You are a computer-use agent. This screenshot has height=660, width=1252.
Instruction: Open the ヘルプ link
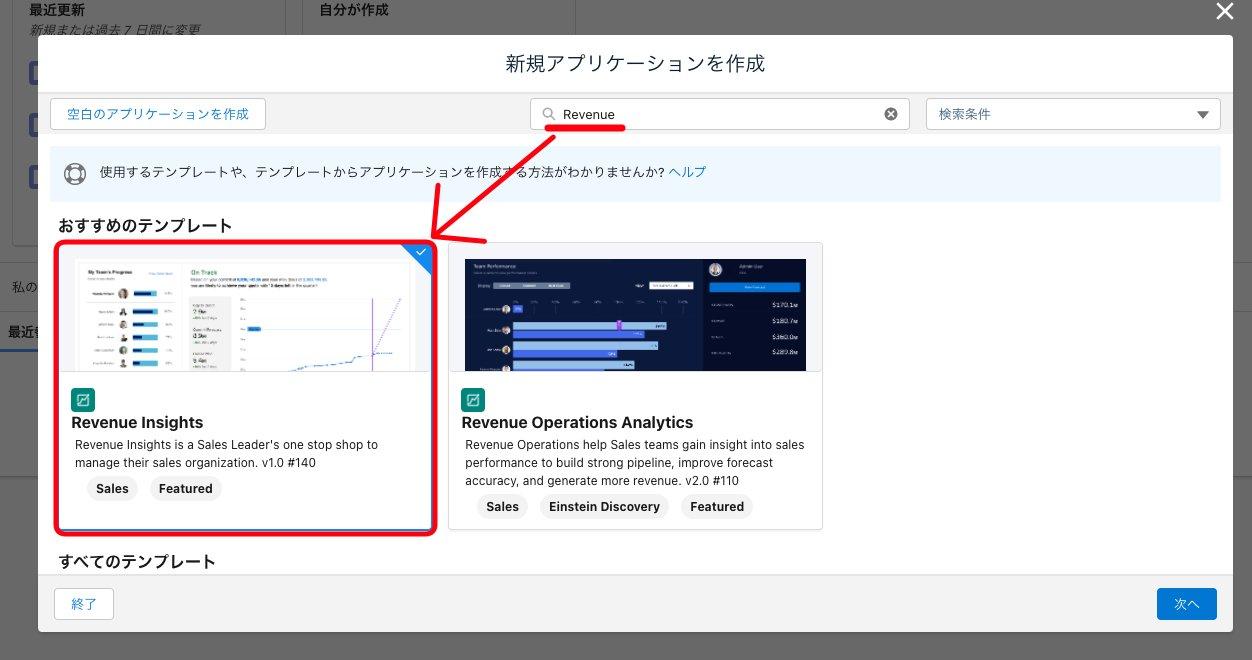687,172
